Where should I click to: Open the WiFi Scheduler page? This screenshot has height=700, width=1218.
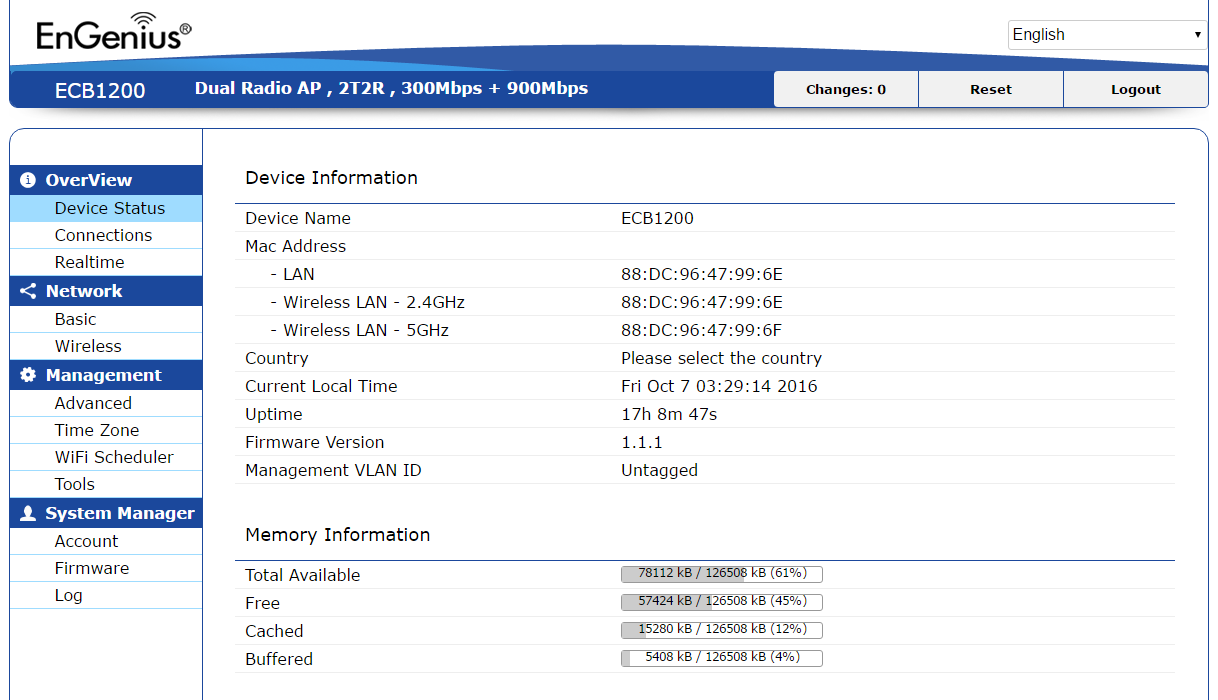point(106,457)
